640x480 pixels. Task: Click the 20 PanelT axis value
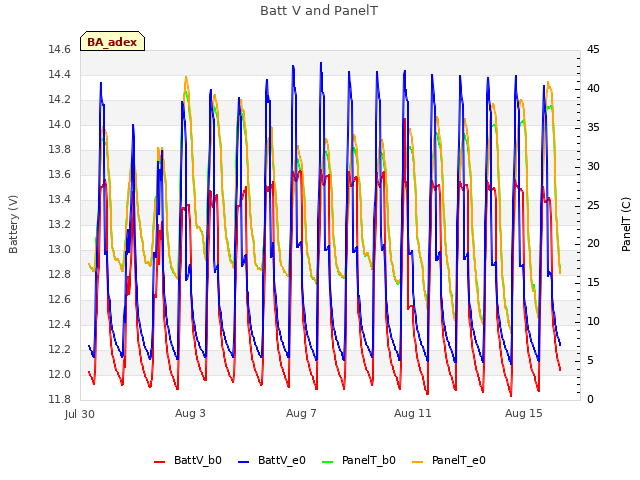(x=593, y=244)
